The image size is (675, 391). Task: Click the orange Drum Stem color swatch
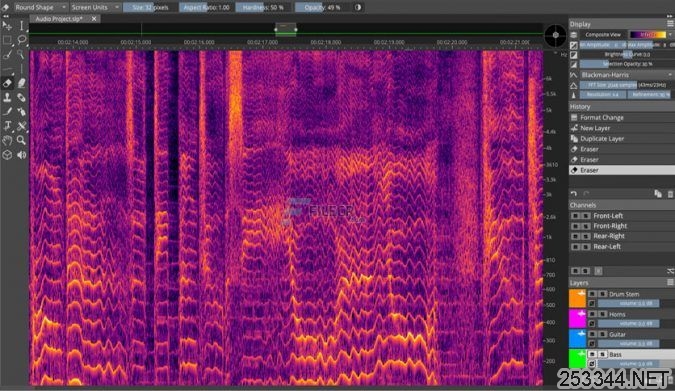pyautogui.click(x=577, y=298)
